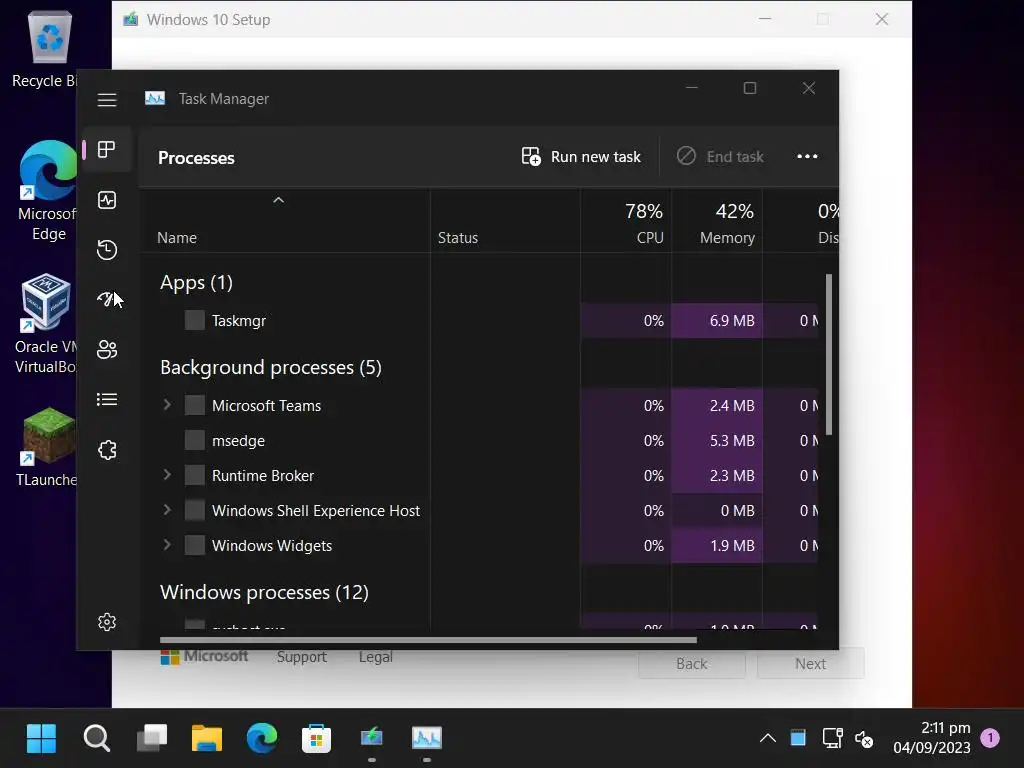Image resolution: width=1024 pixels, height=768 pixels.
Task: Open Task View from taskbar
Action: pos(152,739)
